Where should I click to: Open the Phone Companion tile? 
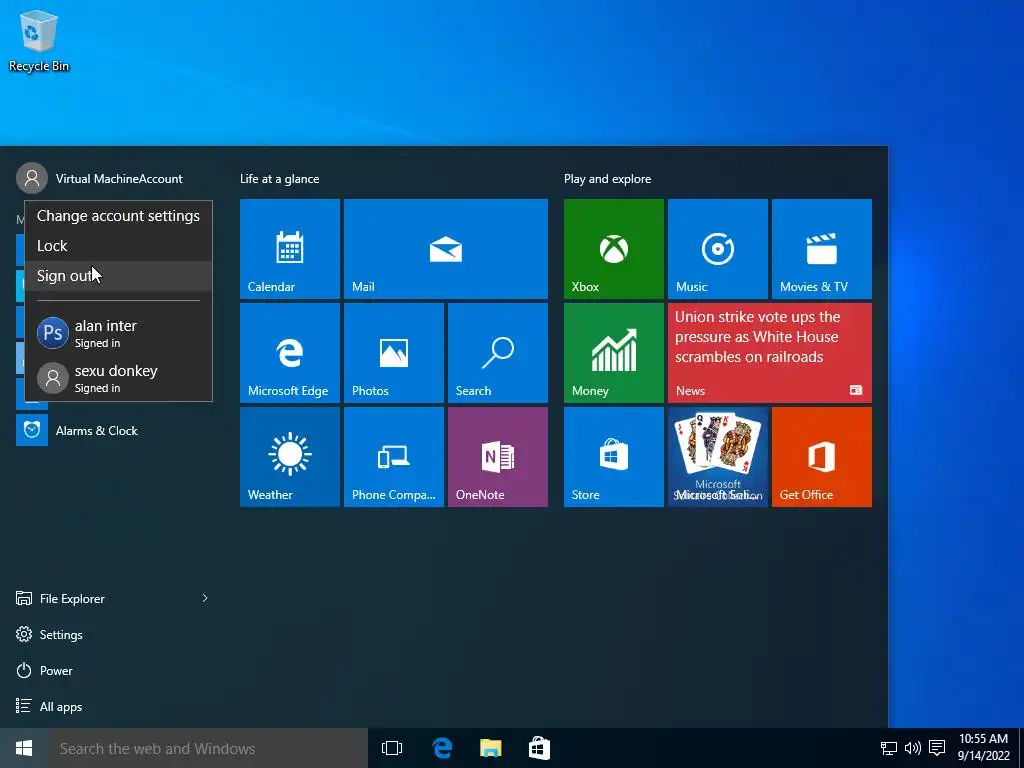click(393, 456)
